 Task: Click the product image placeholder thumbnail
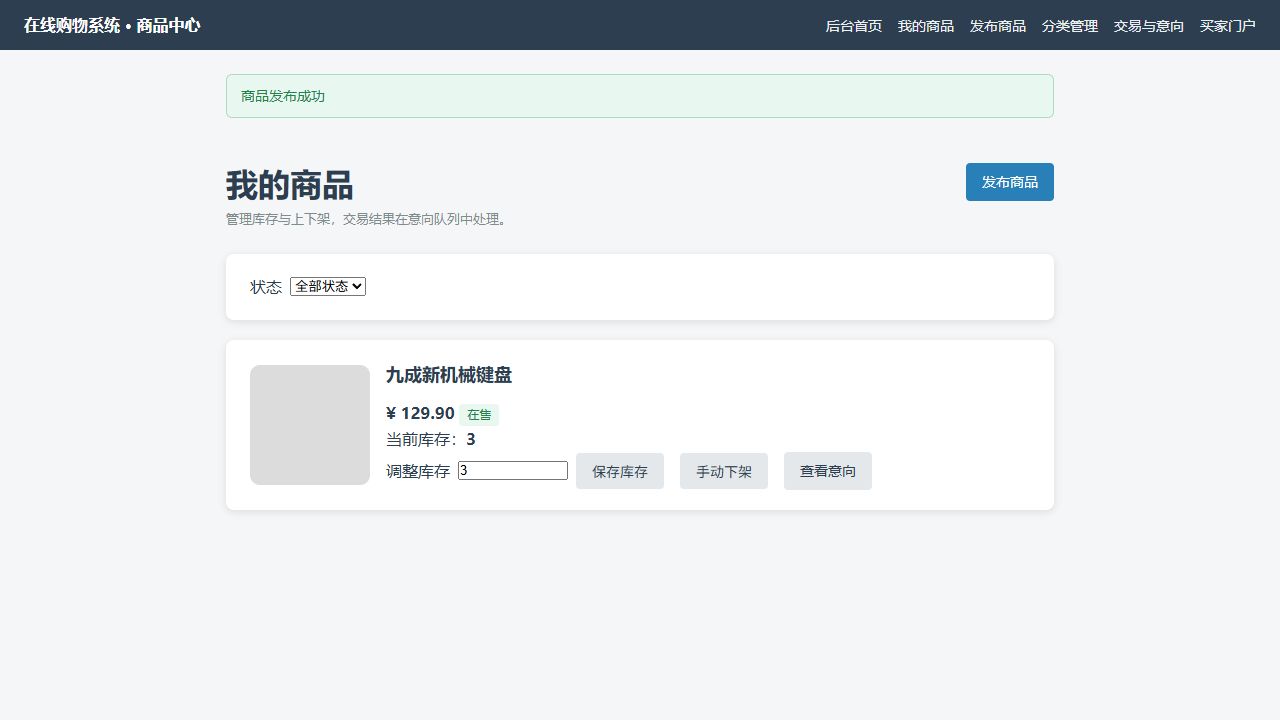click(310, 425)
